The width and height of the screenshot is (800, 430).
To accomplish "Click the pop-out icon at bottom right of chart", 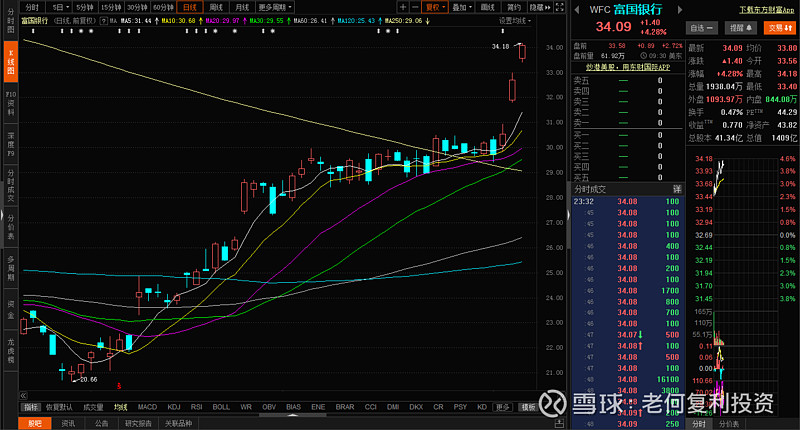I will pos(559,423).
